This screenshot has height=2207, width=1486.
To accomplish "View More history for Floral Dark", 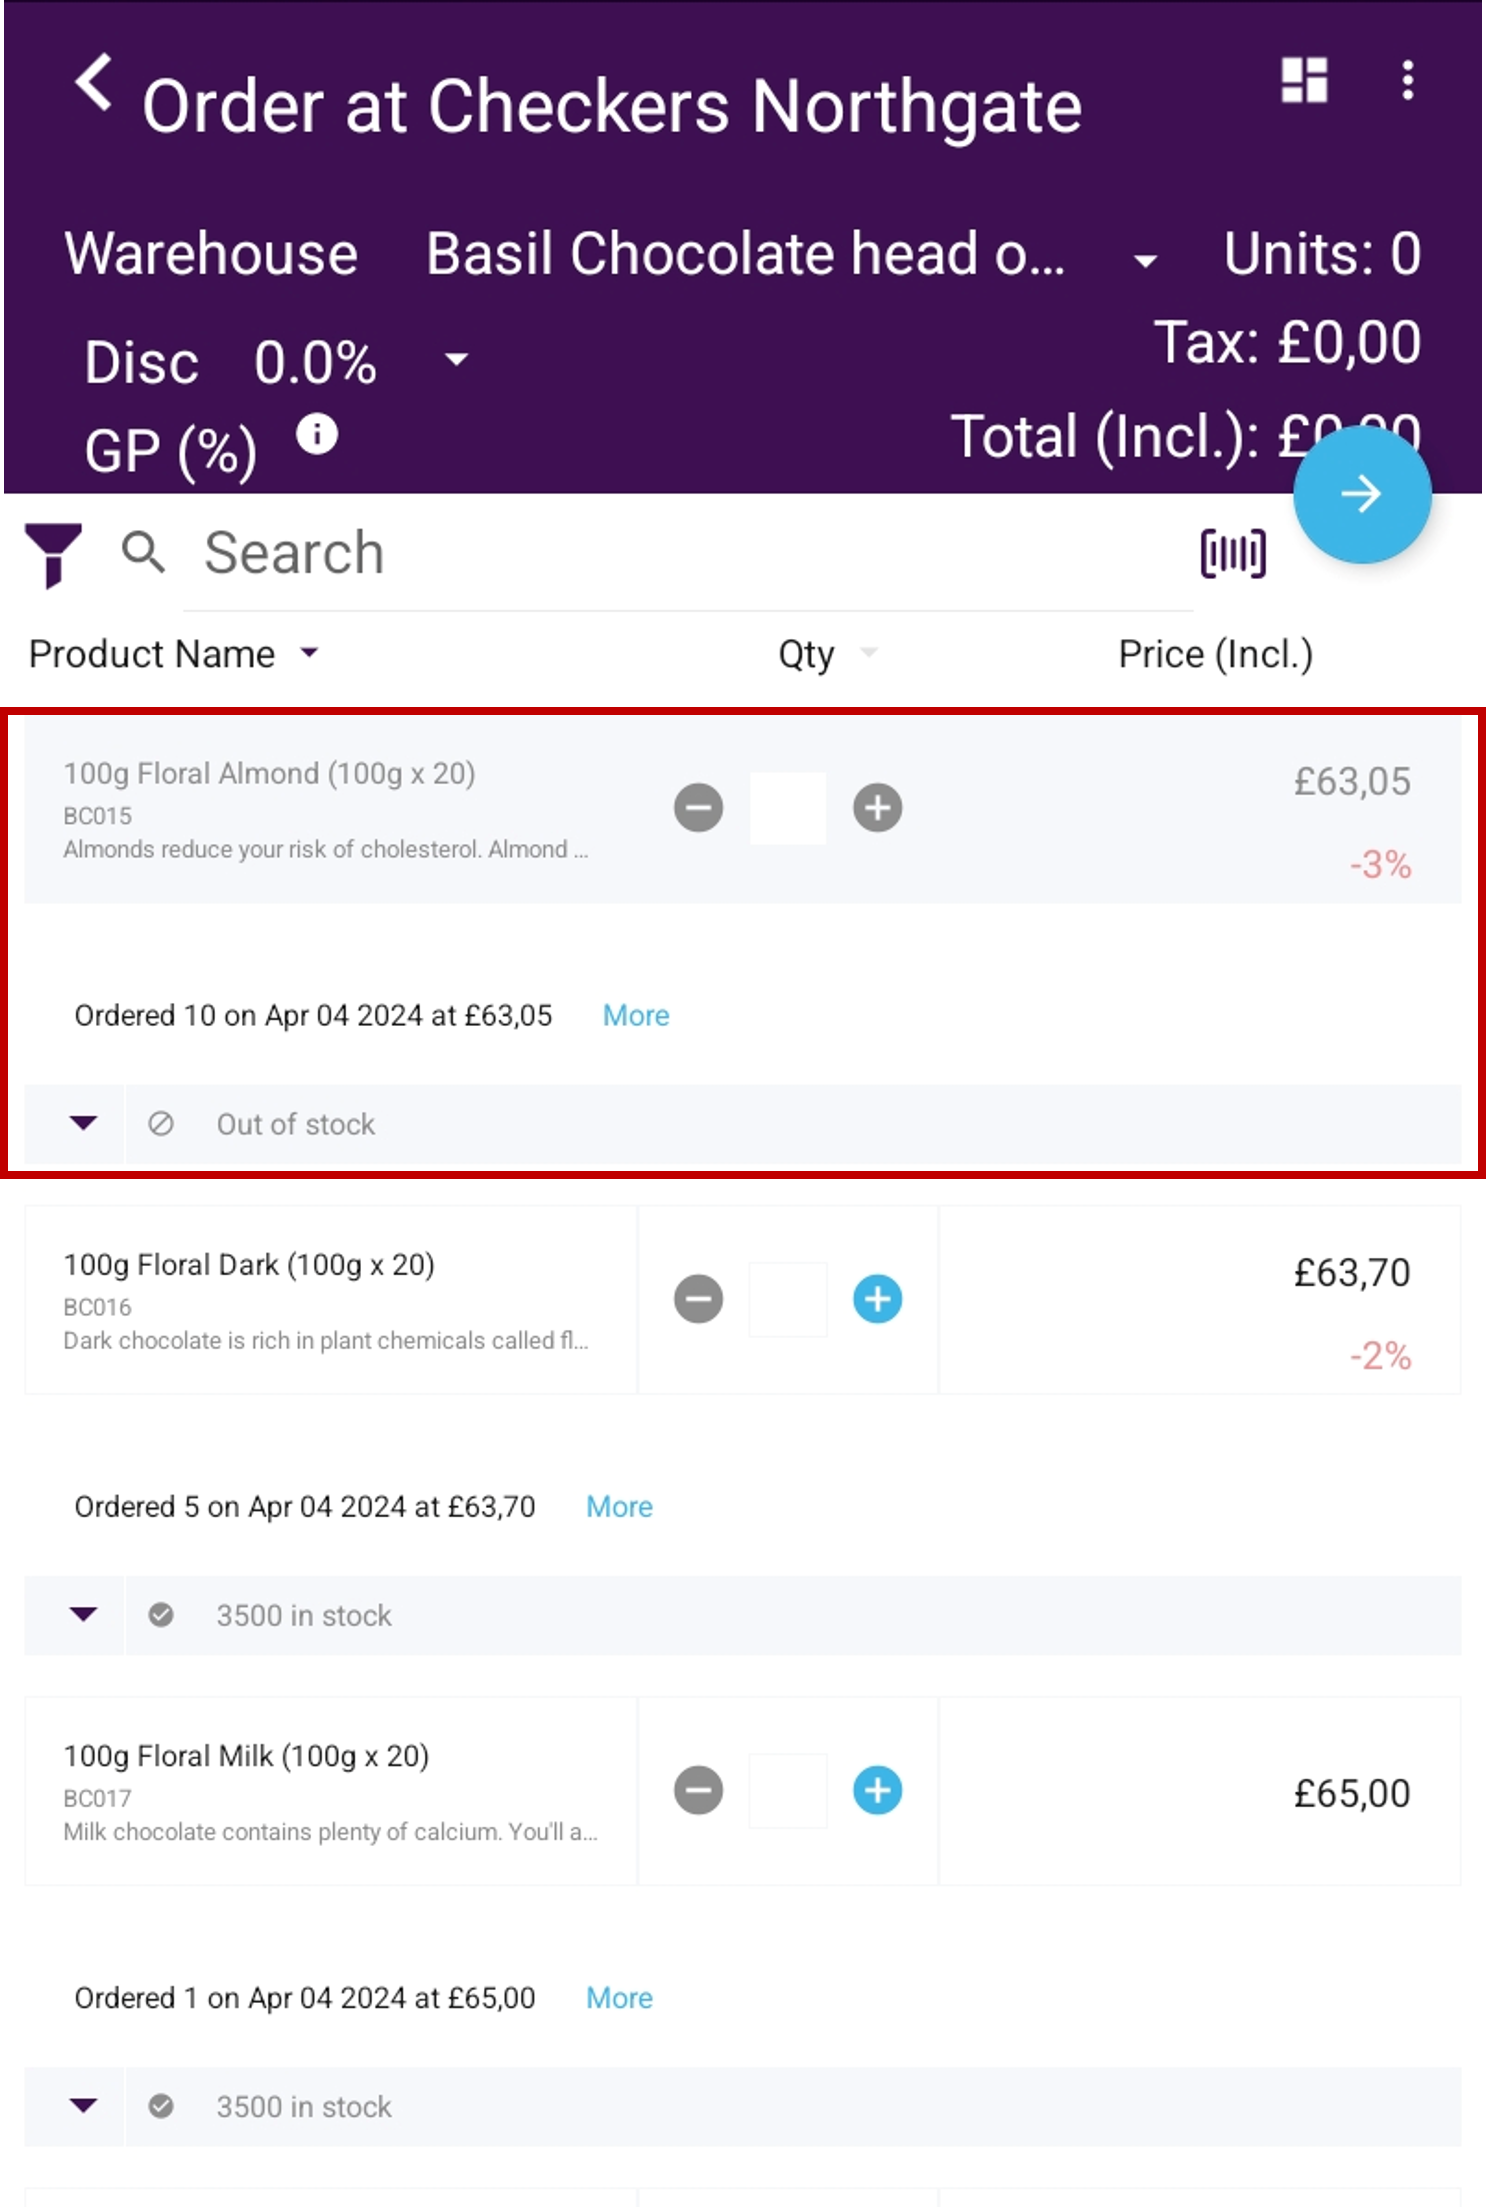I will coord(619,1506).
